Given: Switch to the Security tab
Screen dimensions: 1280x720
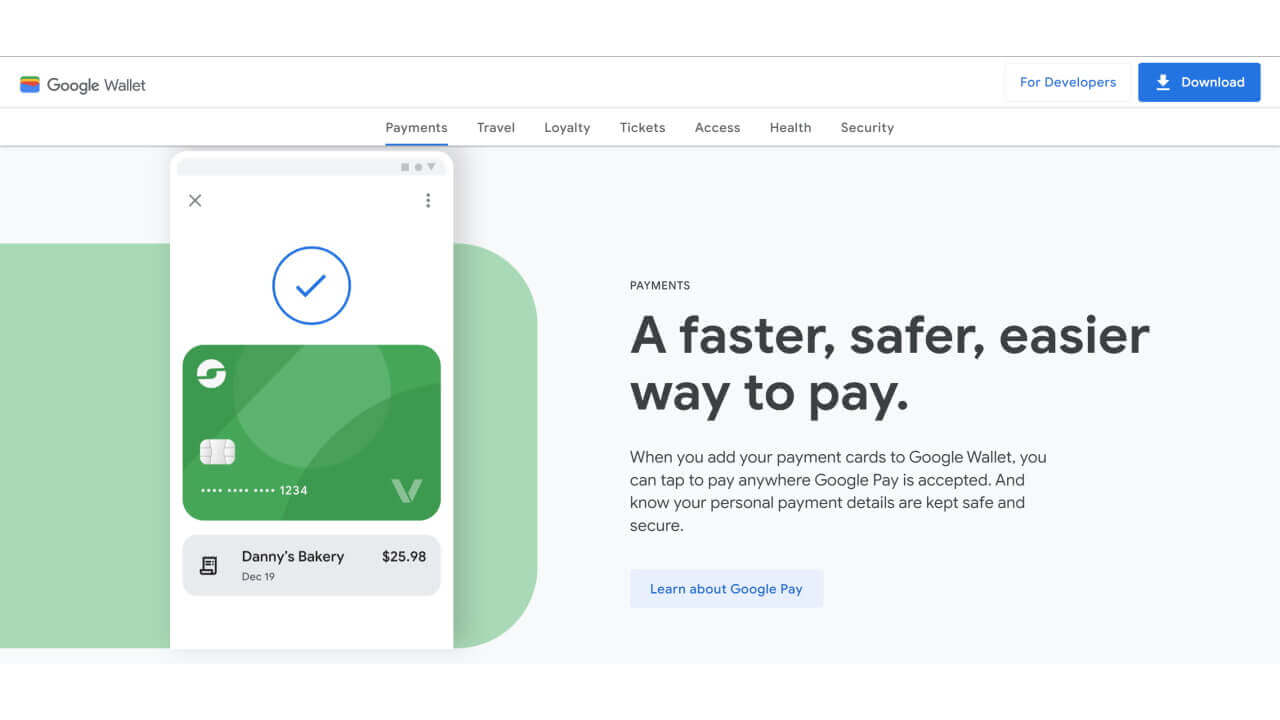Looking at the screenshot, I should tap(867, 127).
